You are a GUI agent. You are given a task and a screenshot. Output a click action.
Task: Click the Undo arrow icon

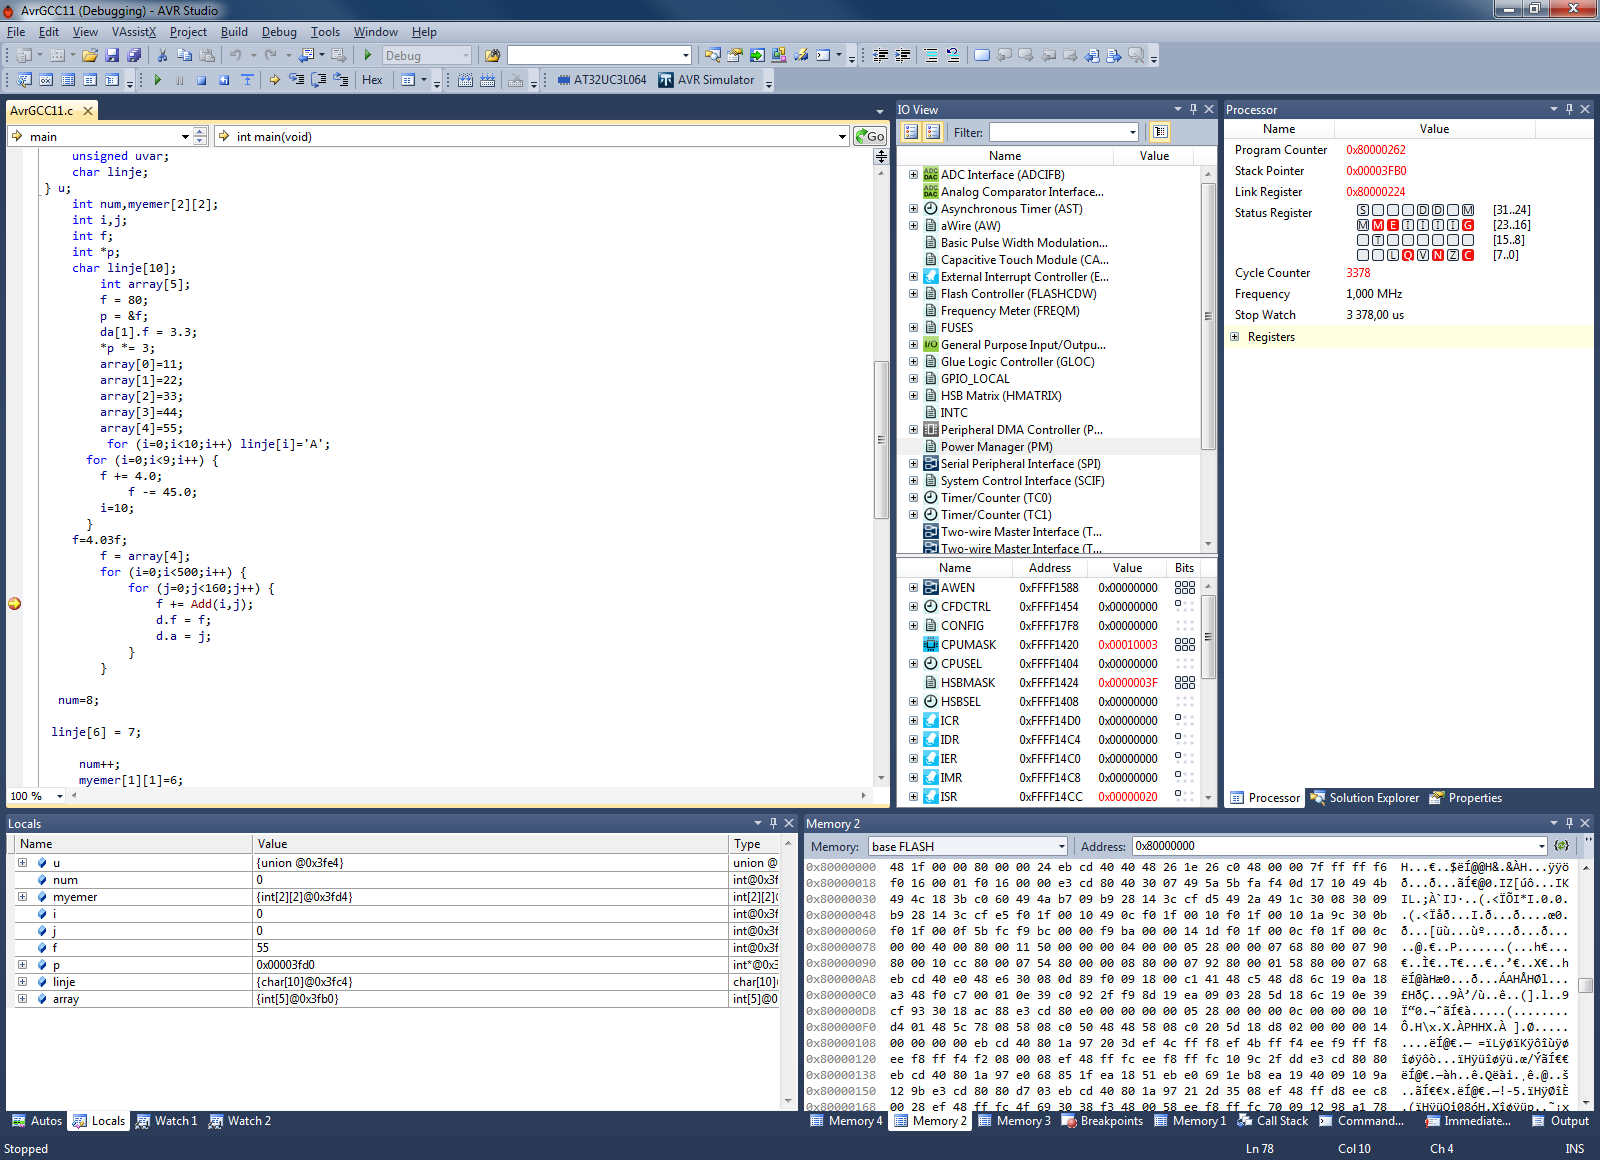[x=235, y=55]
